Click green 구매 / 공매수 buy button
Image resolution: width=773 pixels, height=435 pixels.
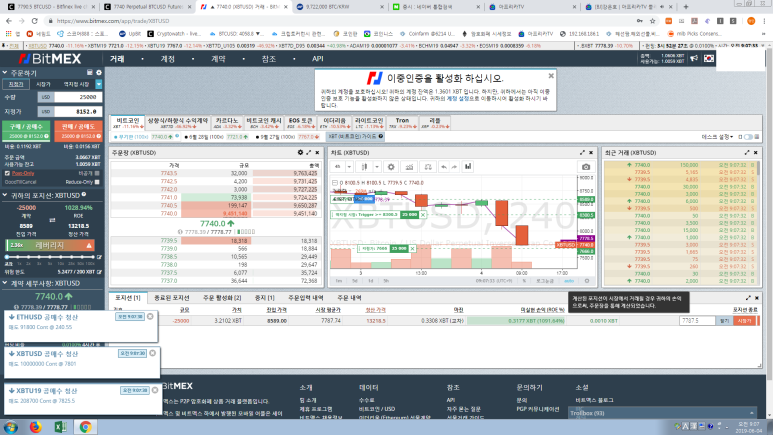click(26, 131)
